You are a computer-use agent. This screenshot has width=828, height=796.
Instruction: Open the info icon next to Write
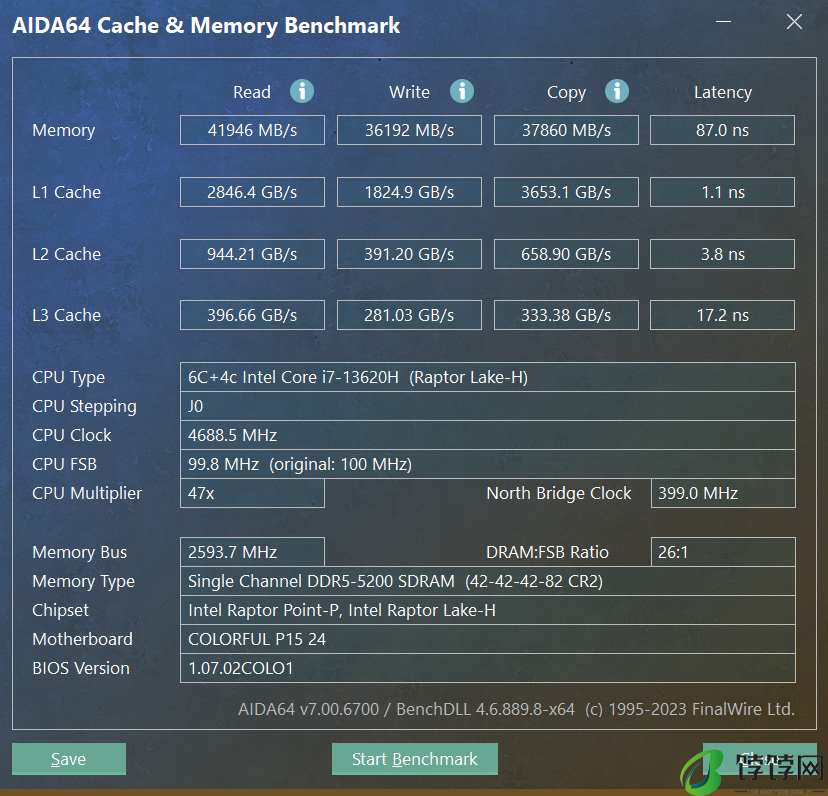coord(462,91)
